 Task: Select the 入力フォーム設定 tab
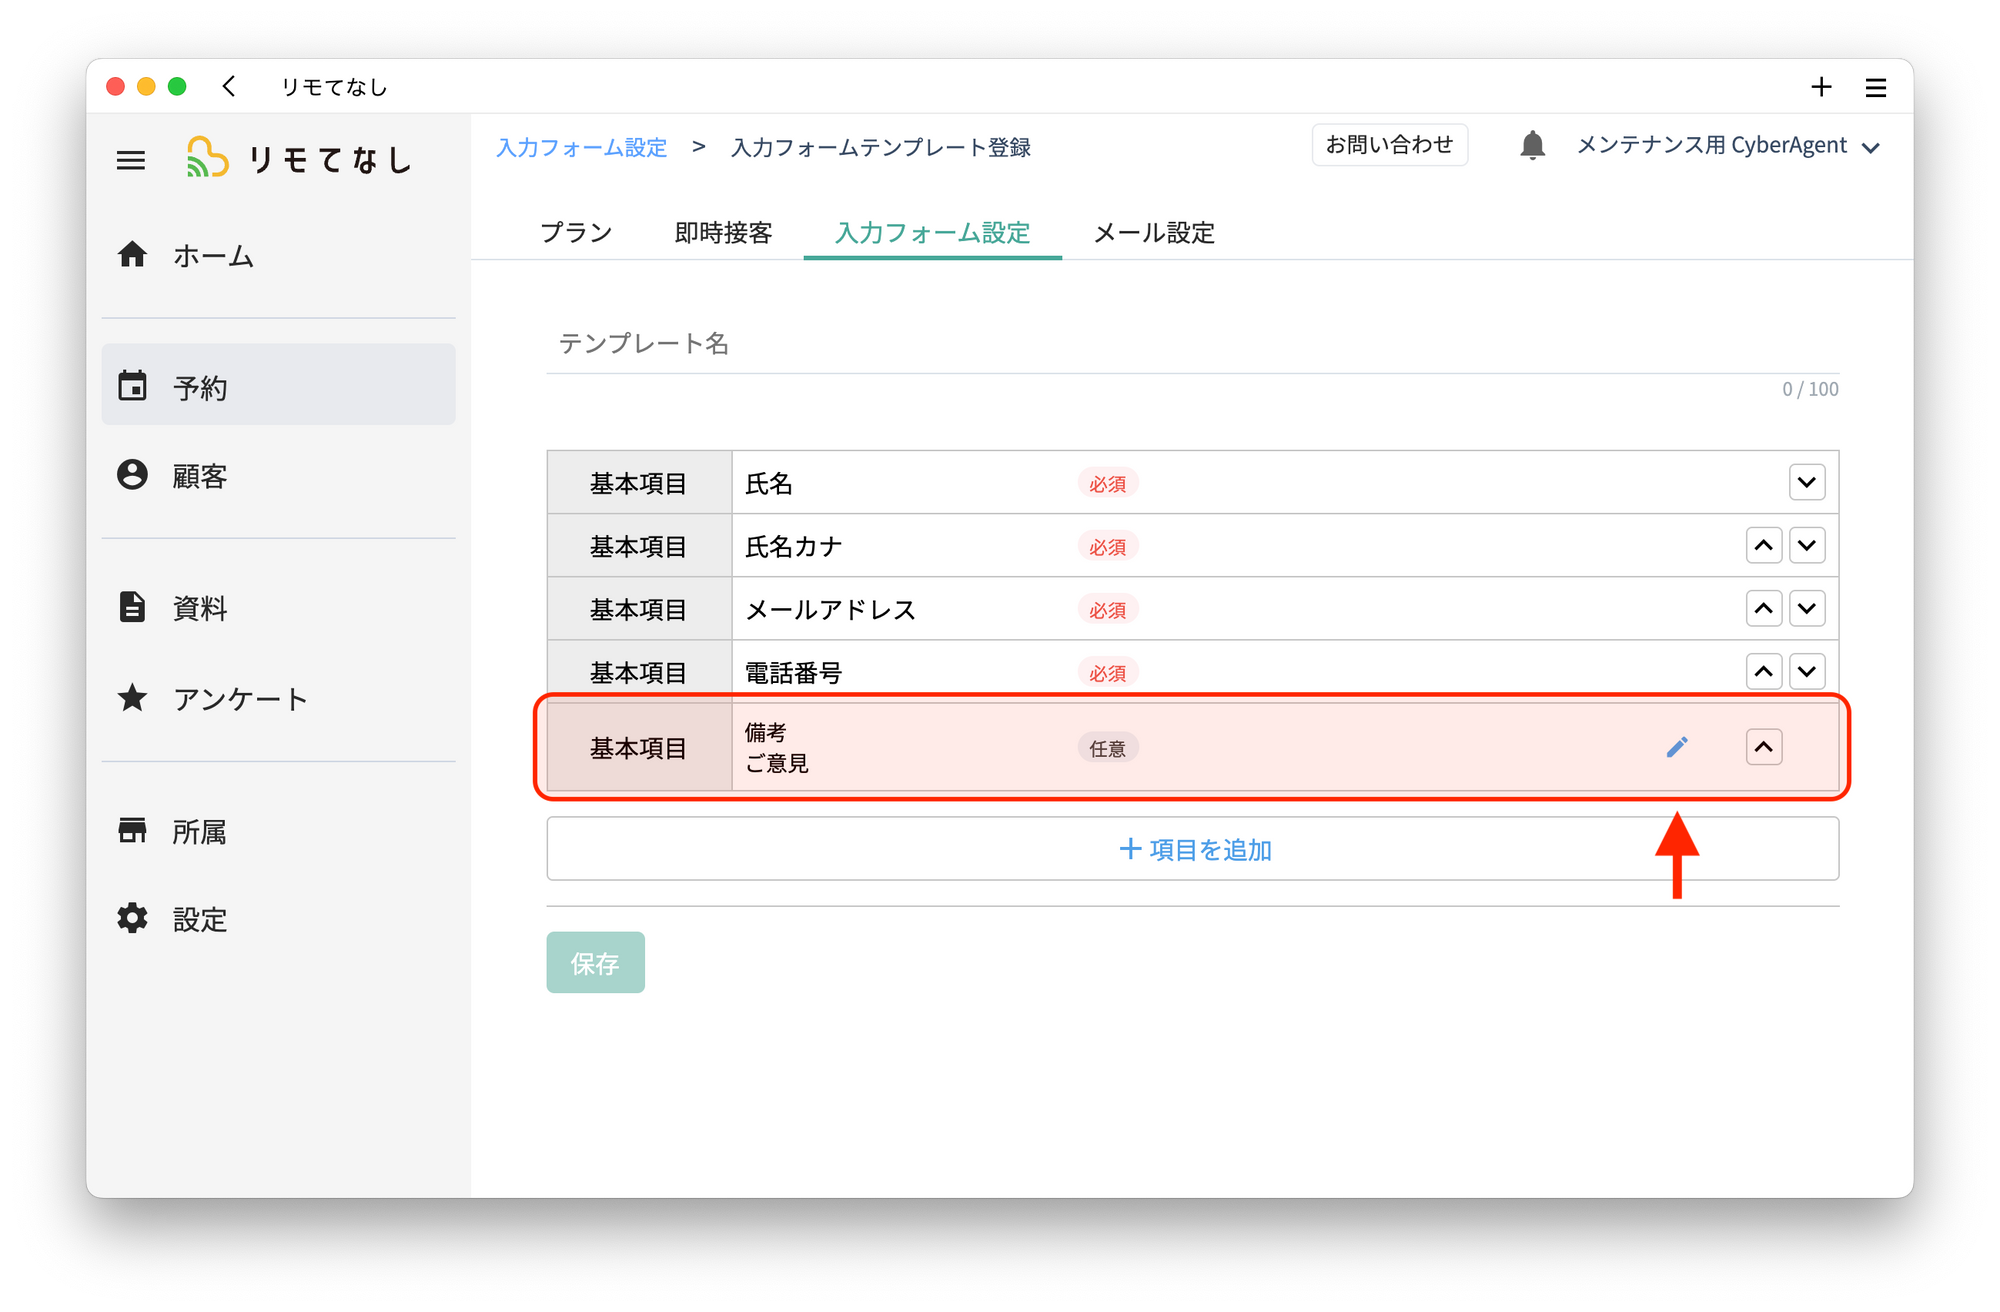[932, 232]
